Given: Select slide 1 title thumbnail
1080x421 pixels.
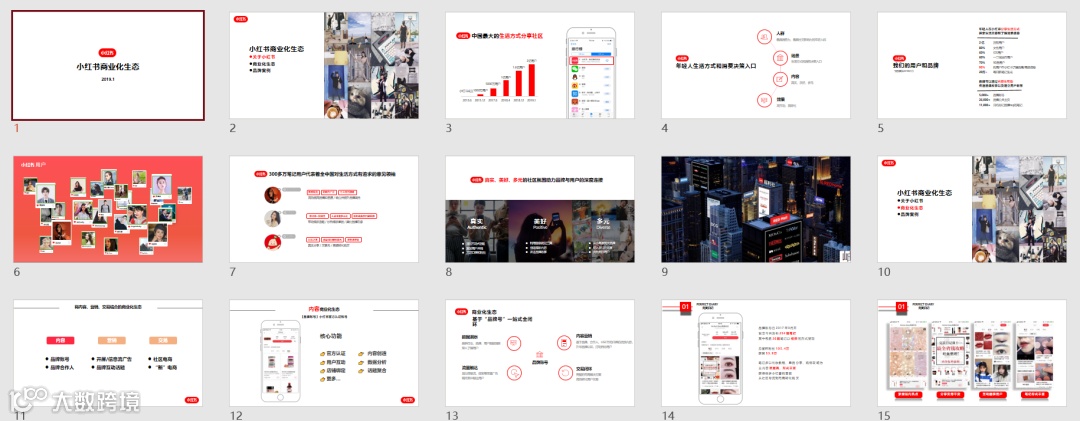Looking at the screenshot, I should coord(108,65).
